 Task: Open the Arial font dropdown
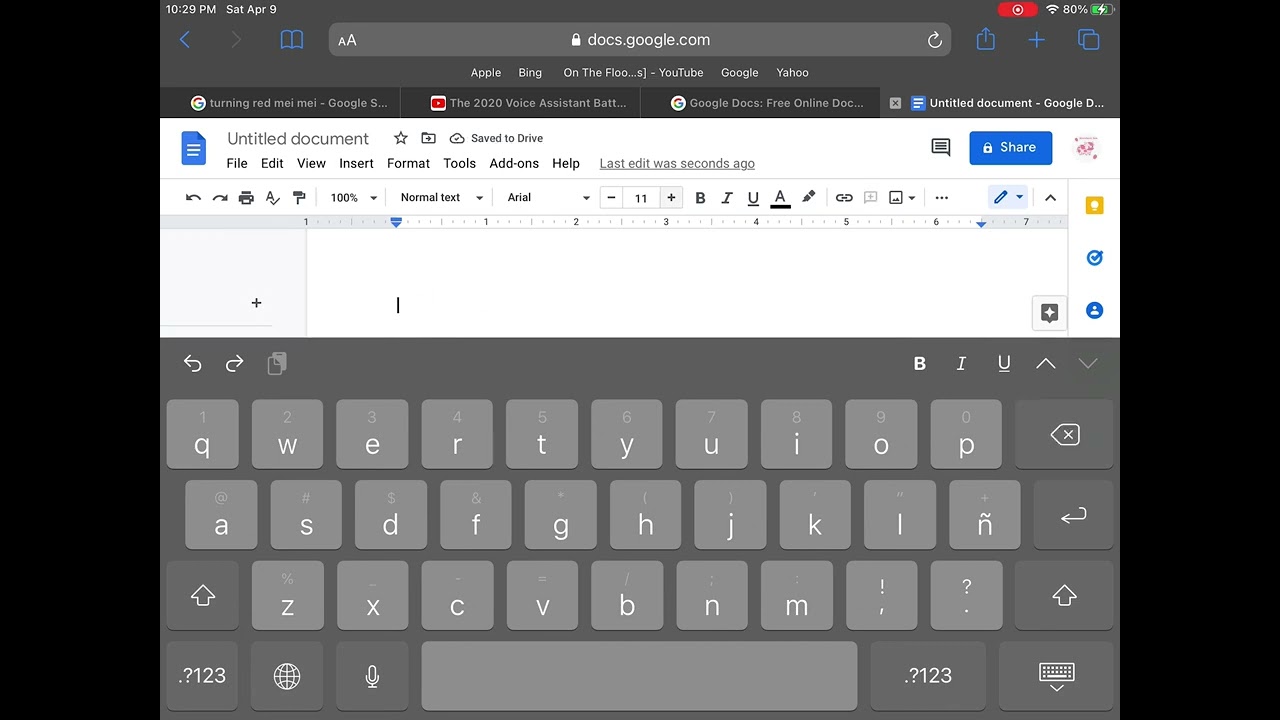click(548, 198)
